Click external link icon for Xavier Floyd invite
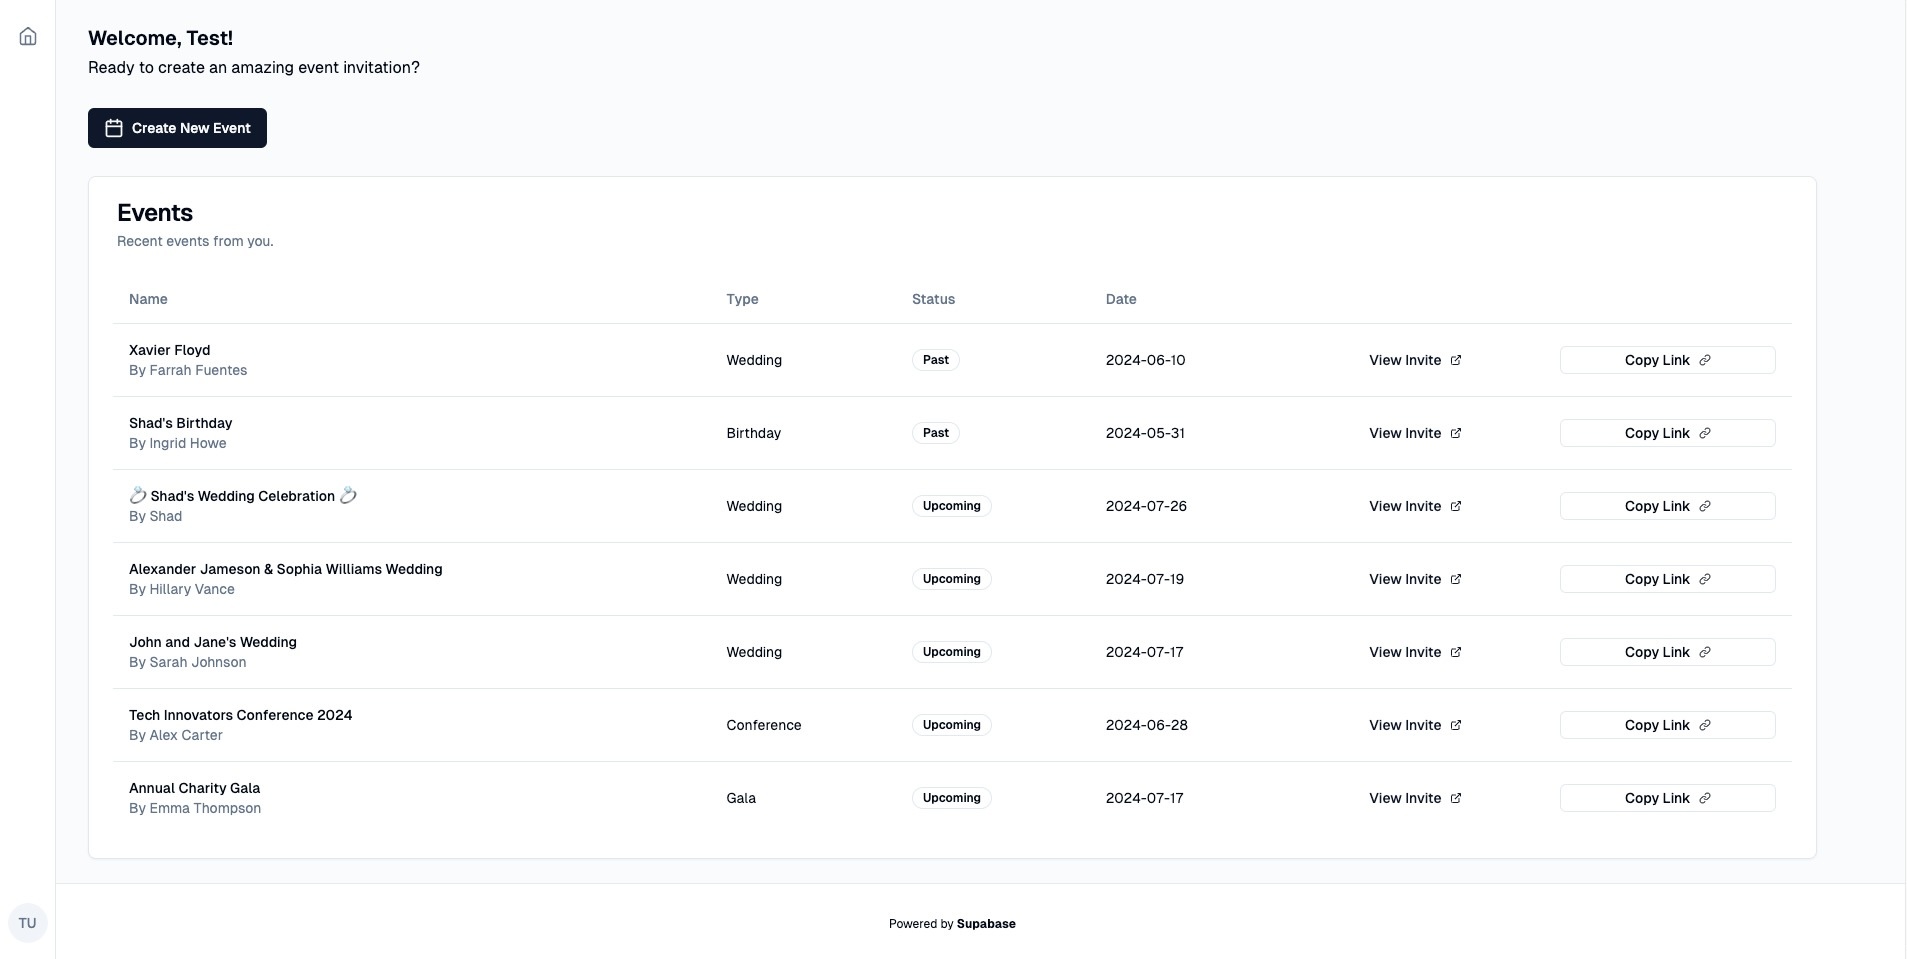Screen dimensions: 1907x959 (1456, 360)
